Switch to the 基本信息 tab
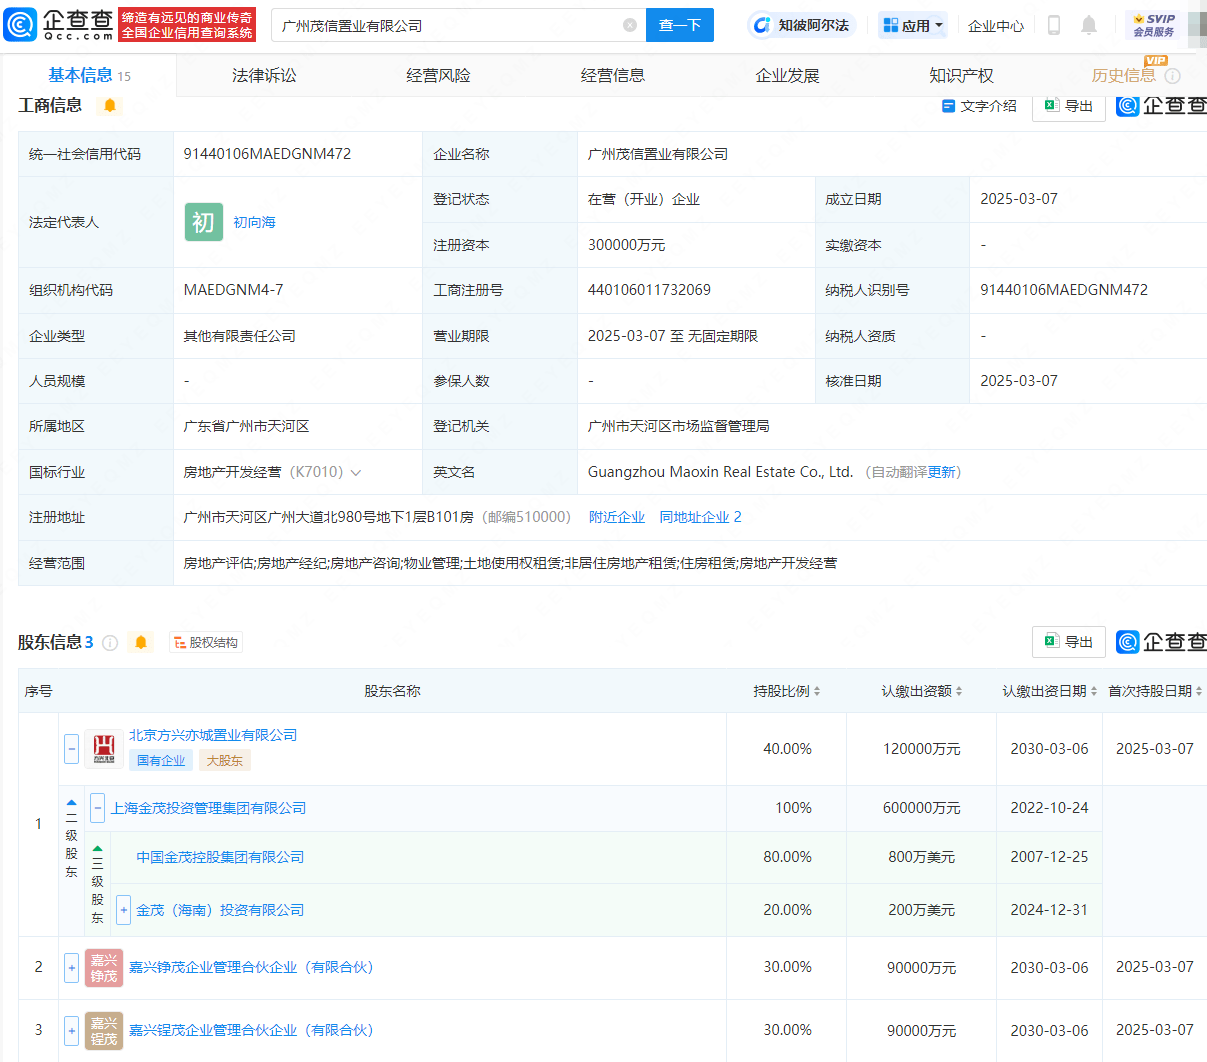 (x=89, y=75)
